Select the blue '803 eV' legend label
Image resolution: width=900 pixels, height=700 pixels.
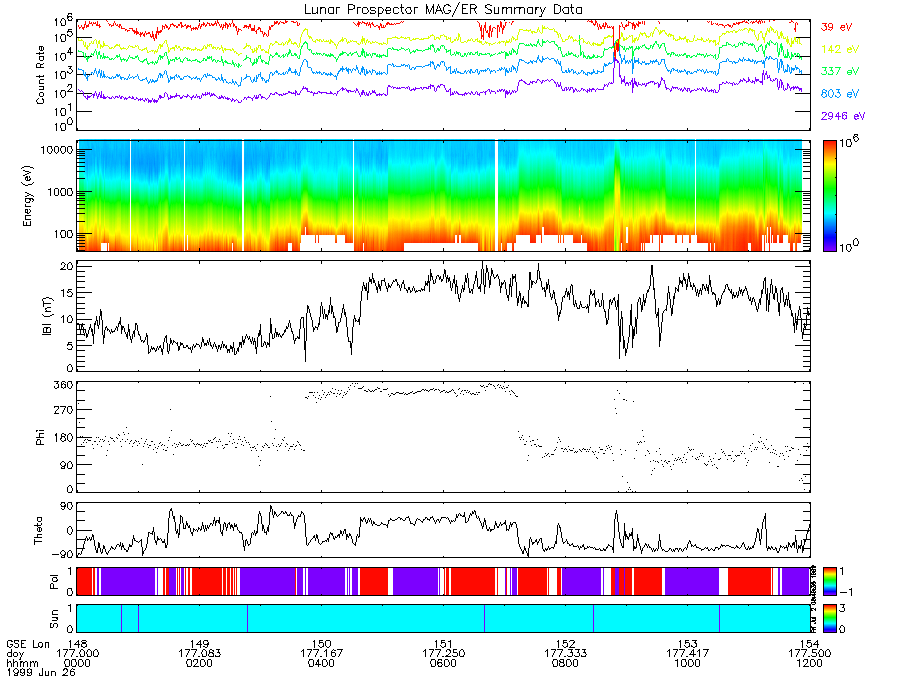tap(839, 94)
